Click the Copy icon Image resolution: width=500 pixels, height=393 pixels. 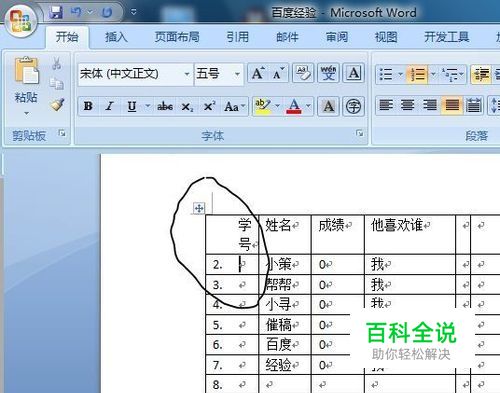pyautogui.click(x=57, y=84)
